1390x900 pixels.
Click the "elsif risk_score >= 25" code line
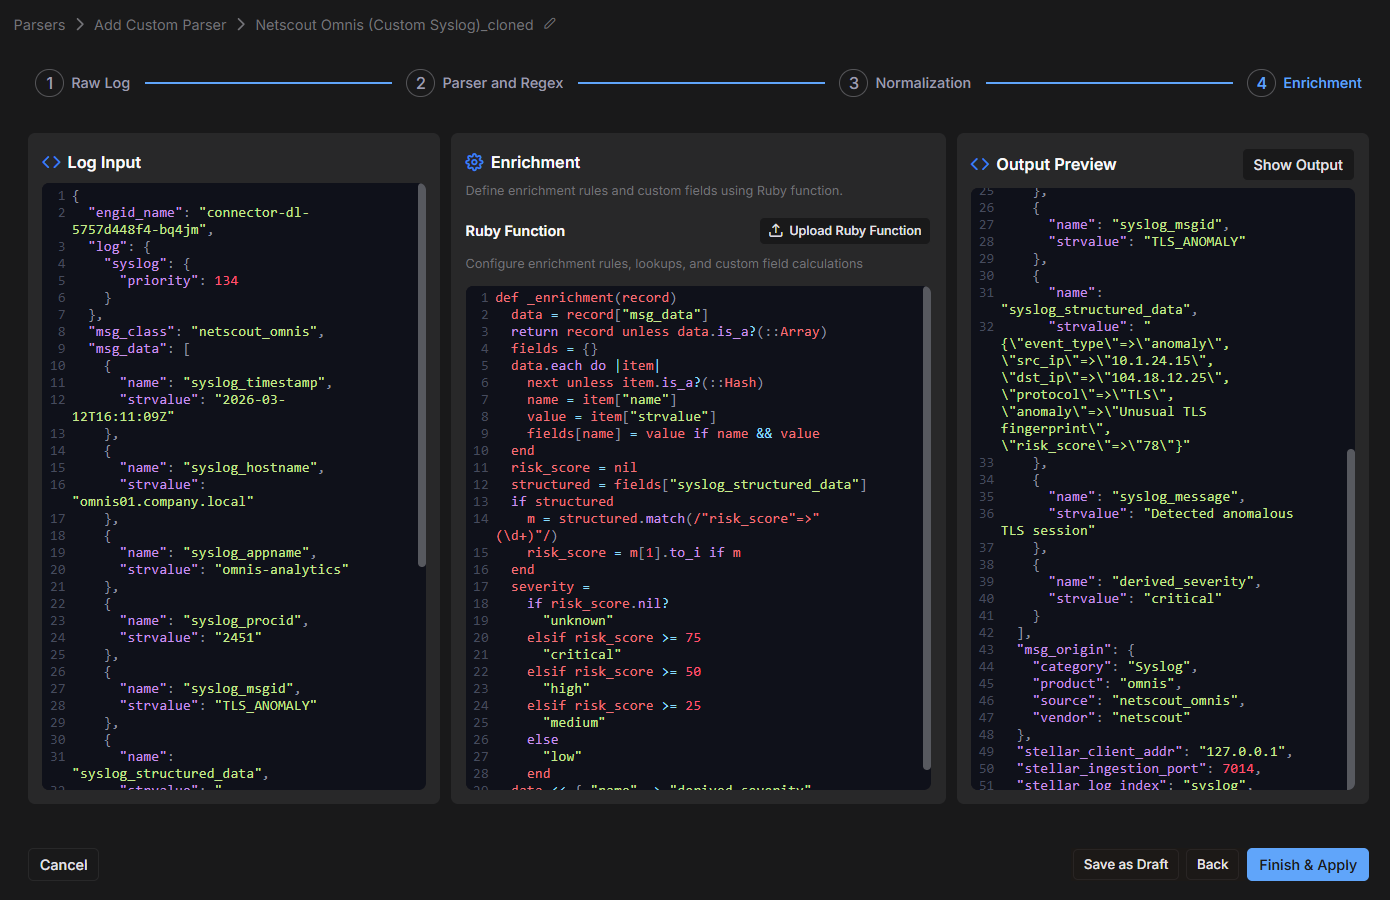pos(614,706)
